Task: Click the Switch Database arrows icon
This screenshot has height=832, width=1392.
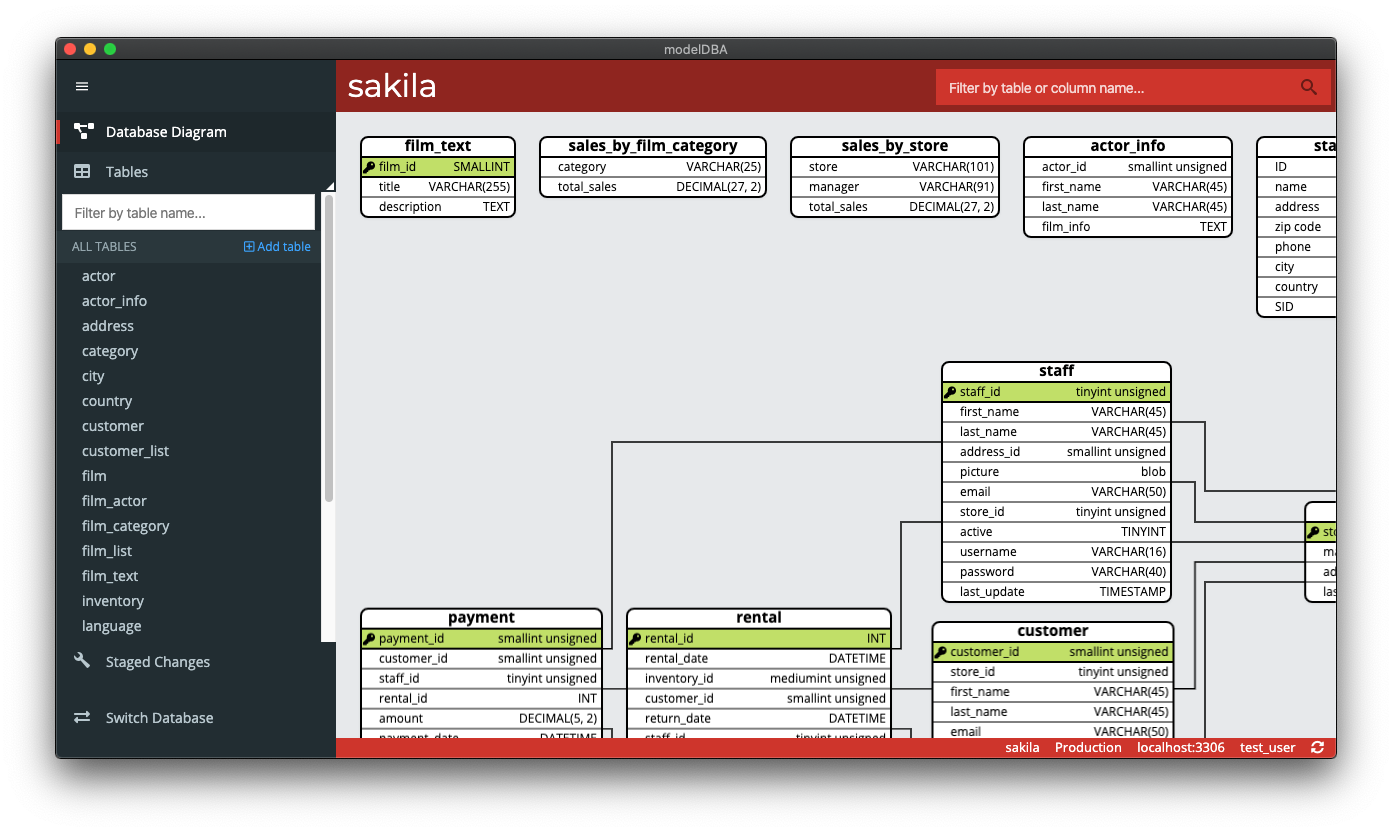Action: point(81,717)
